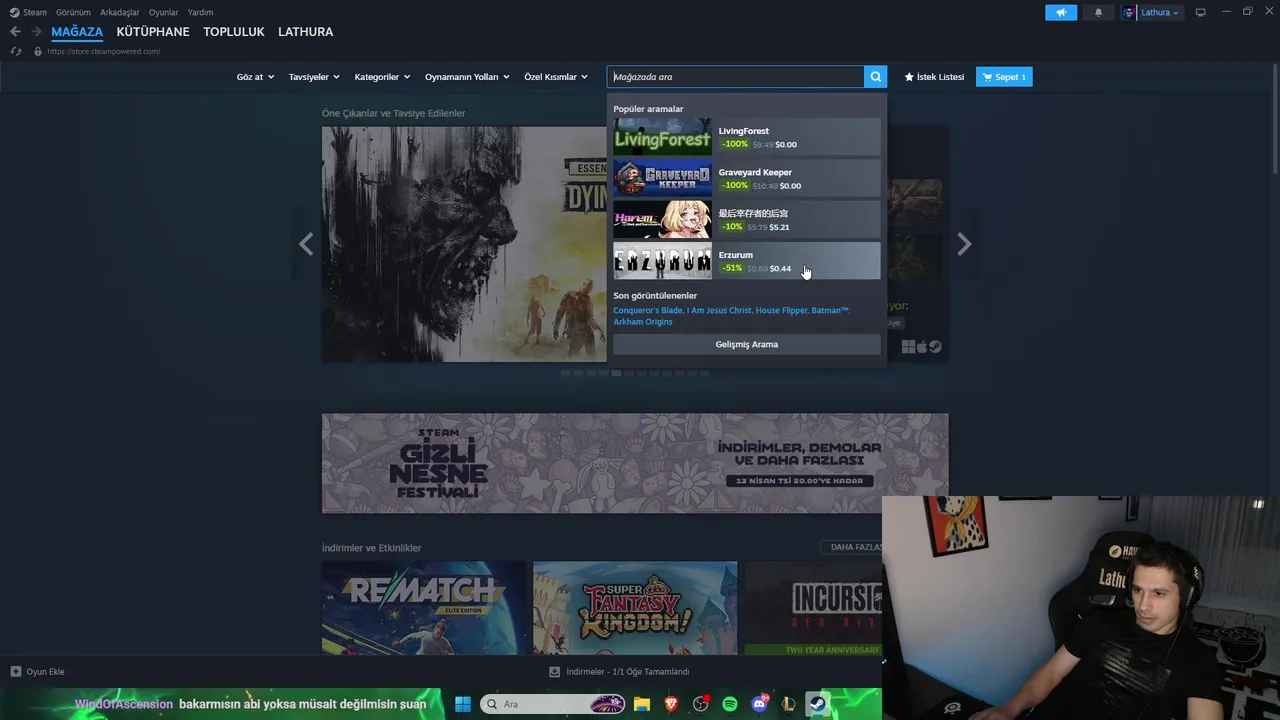Screen dimensions: 1280x720
Task: Open the Conqueror's Blade recent link
Action: click(647, 310)
